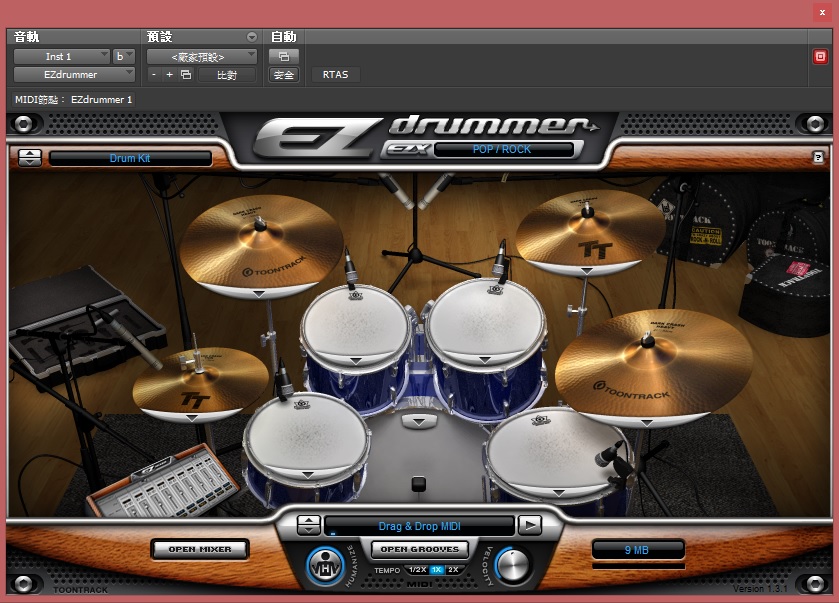Select next preset with the plus button
This screenshot has width=839, height=603.
point(169,74)
